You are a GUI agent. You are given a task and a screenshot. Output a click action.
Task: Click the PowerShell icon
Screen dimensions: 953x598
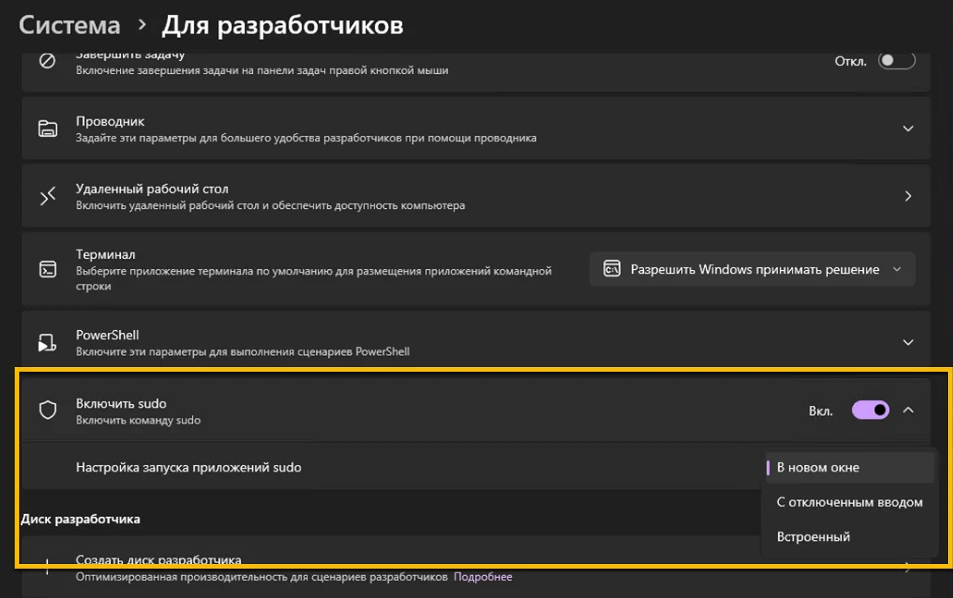point(47,343)
